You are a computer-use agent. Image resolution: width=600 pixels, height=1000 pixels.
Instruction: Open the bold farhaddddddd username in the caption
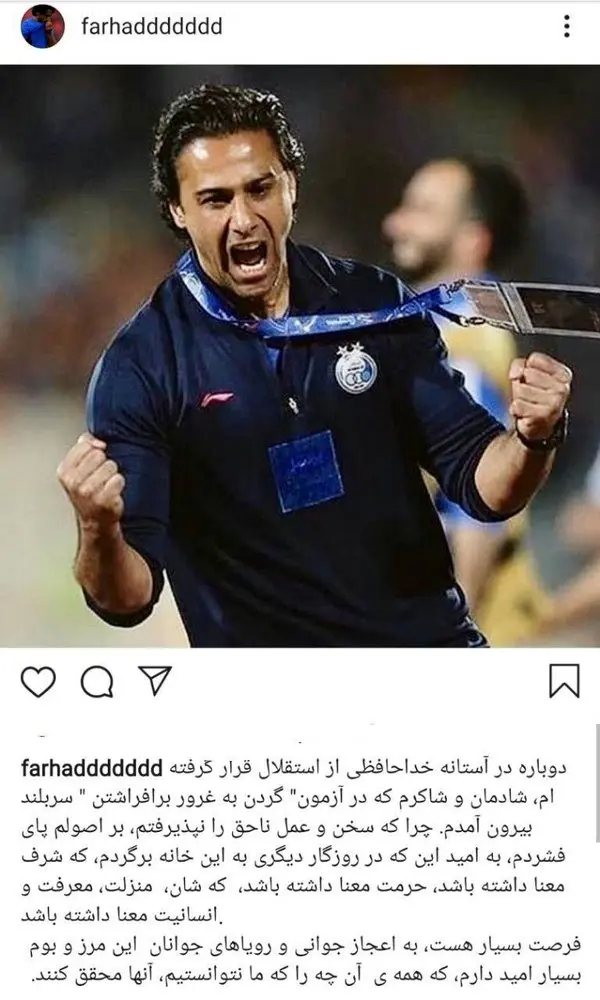[92, 768]
